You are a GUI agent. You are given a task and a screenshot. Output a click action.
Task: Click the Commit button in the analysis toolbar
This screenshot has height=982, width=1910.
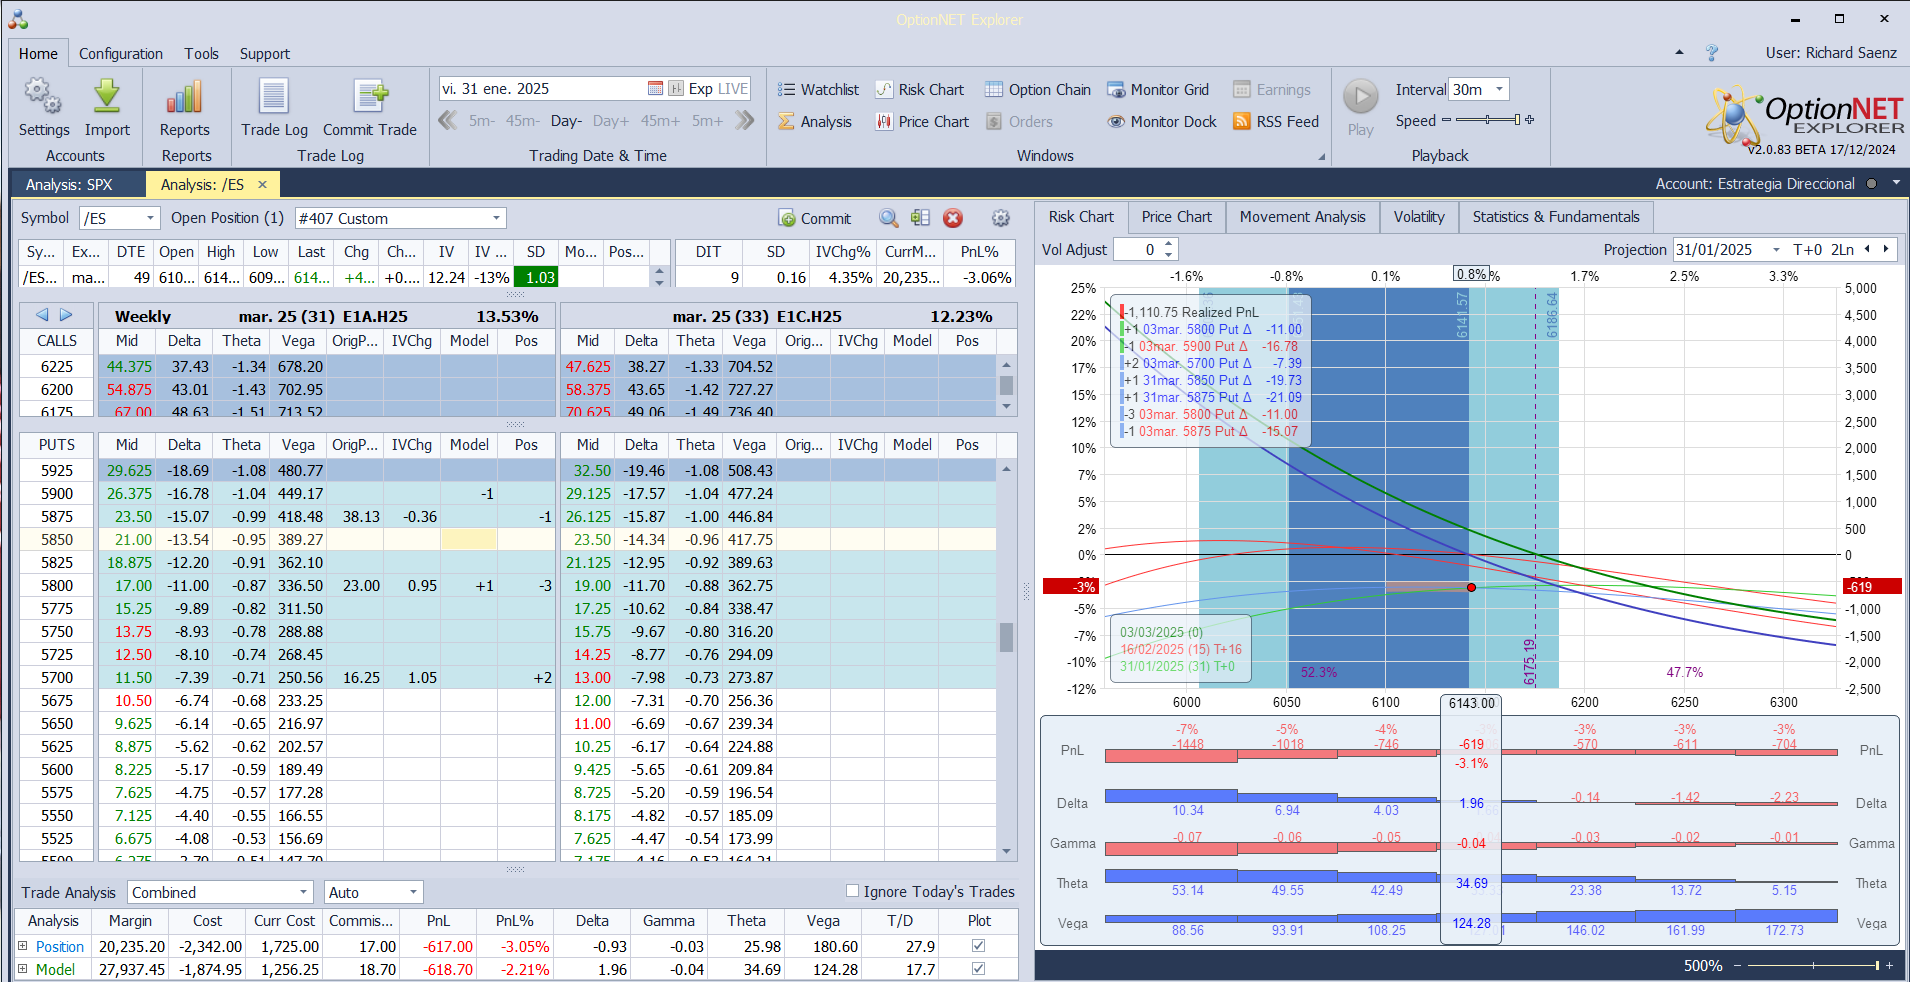815,218
